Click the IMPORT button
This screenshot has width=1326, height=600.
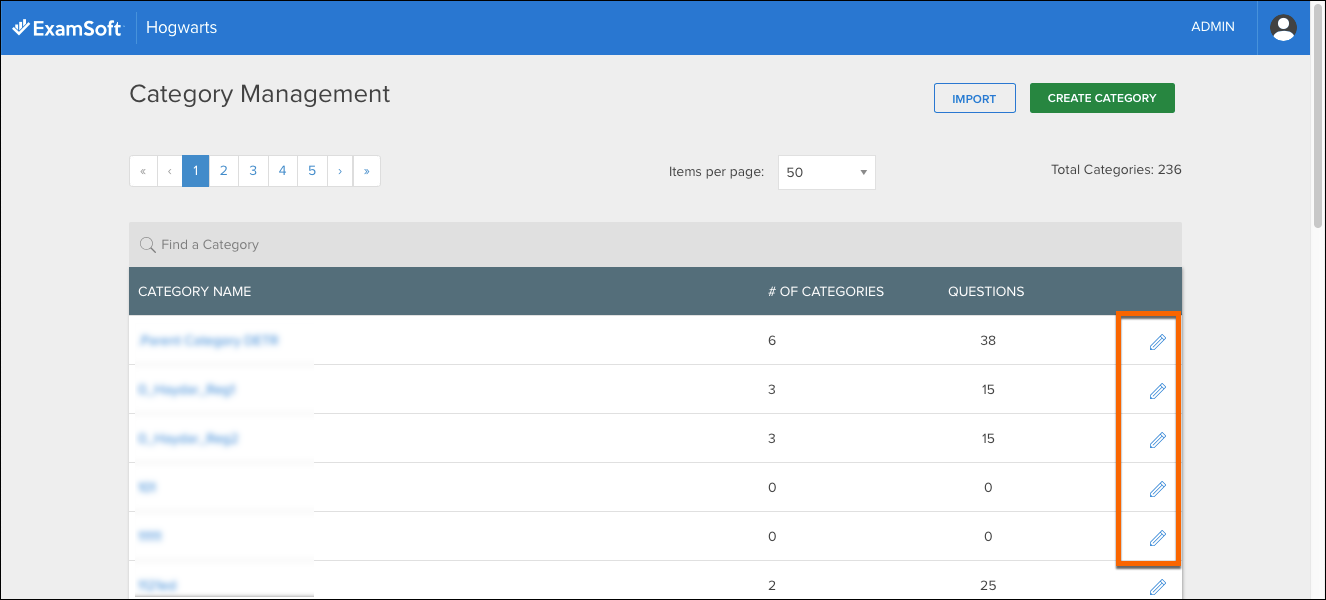tap(974, 98)
